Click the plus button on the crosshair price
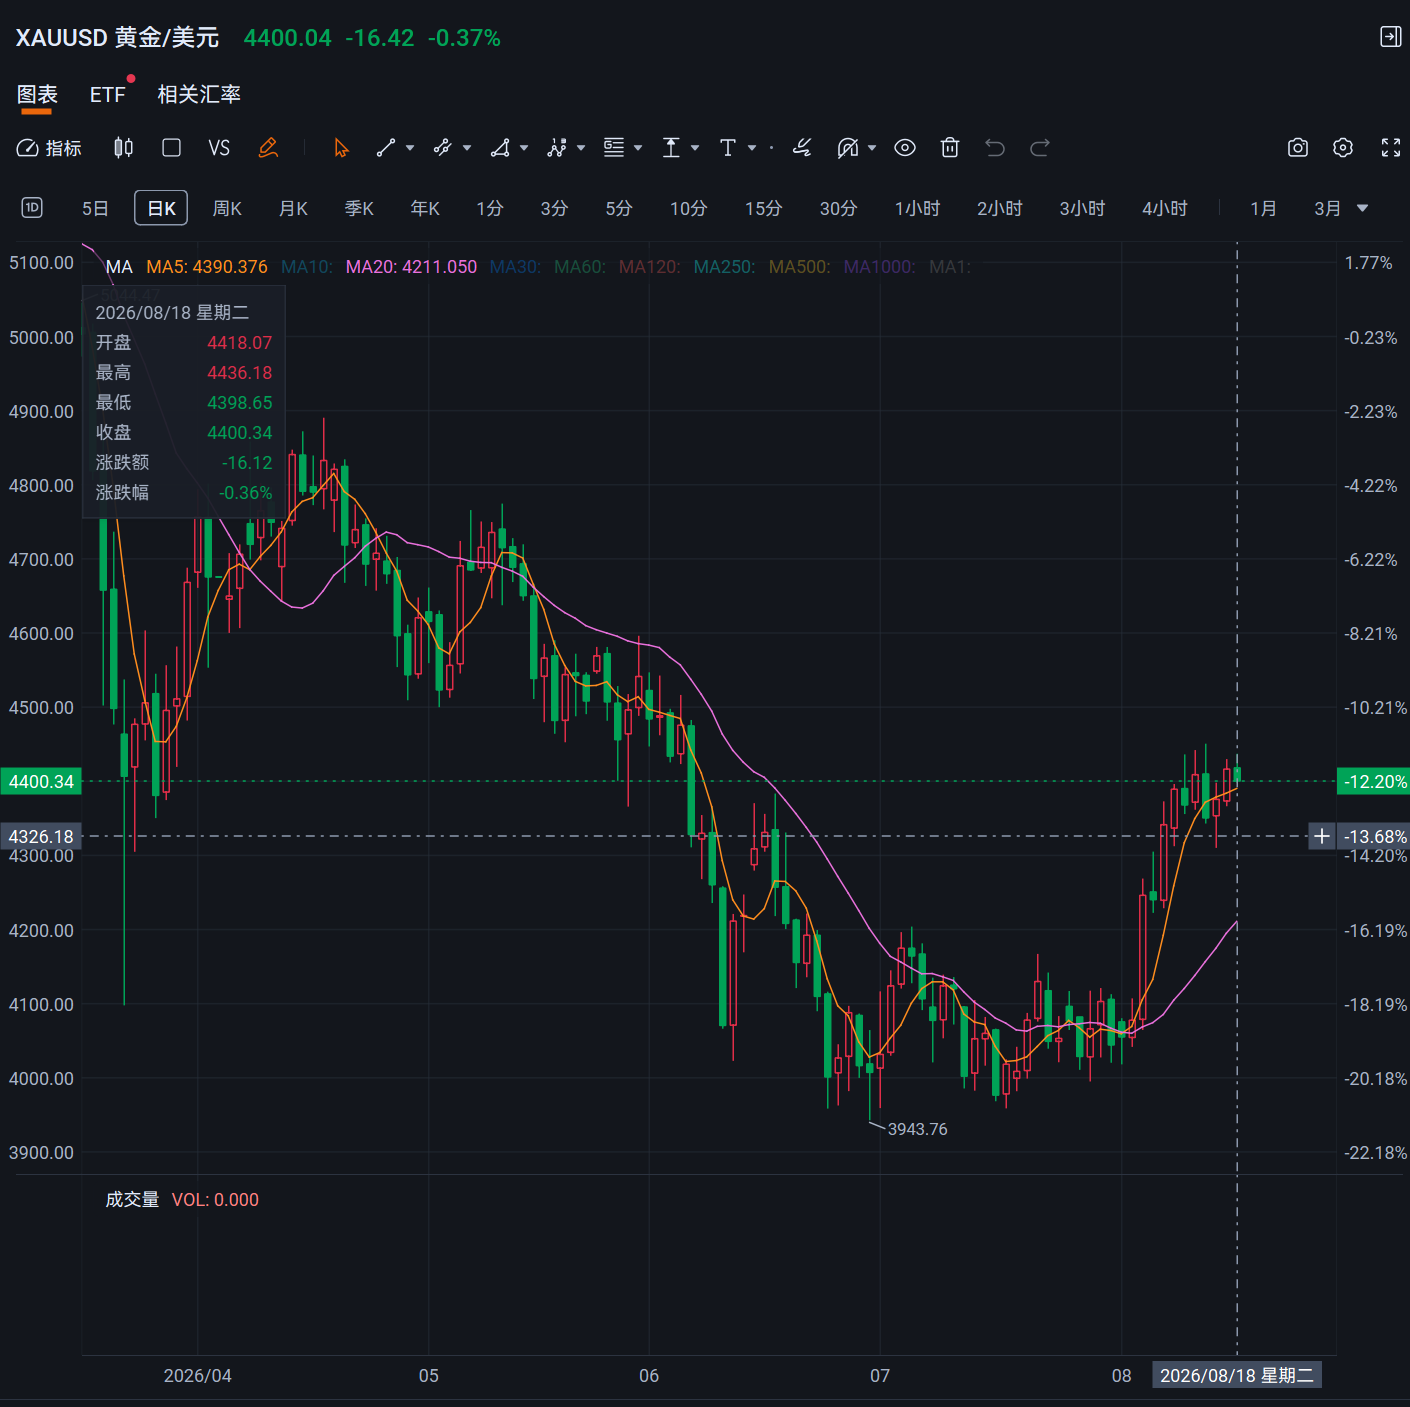Viewport: 1410px width, 1407px height. (x=1322, y=836)
